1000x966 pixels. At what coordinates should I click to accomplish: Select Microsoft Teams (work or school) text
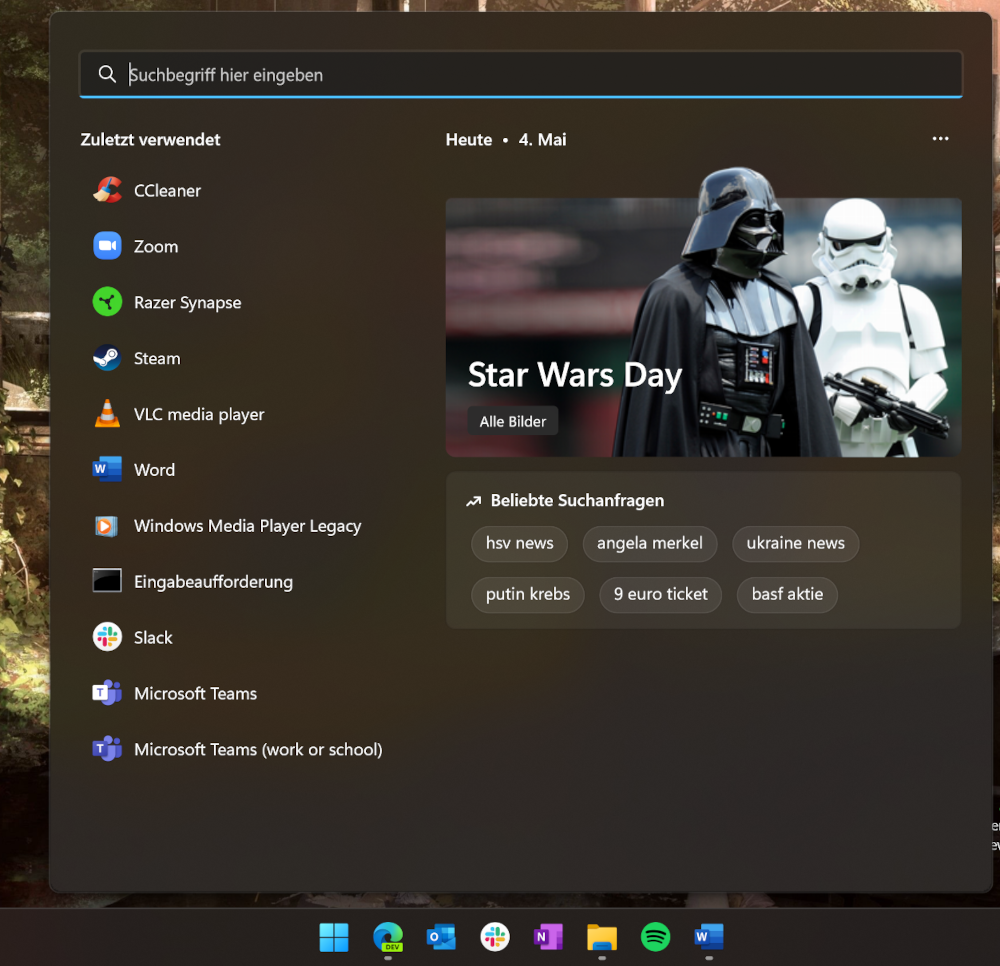click(x=258, y=750)
